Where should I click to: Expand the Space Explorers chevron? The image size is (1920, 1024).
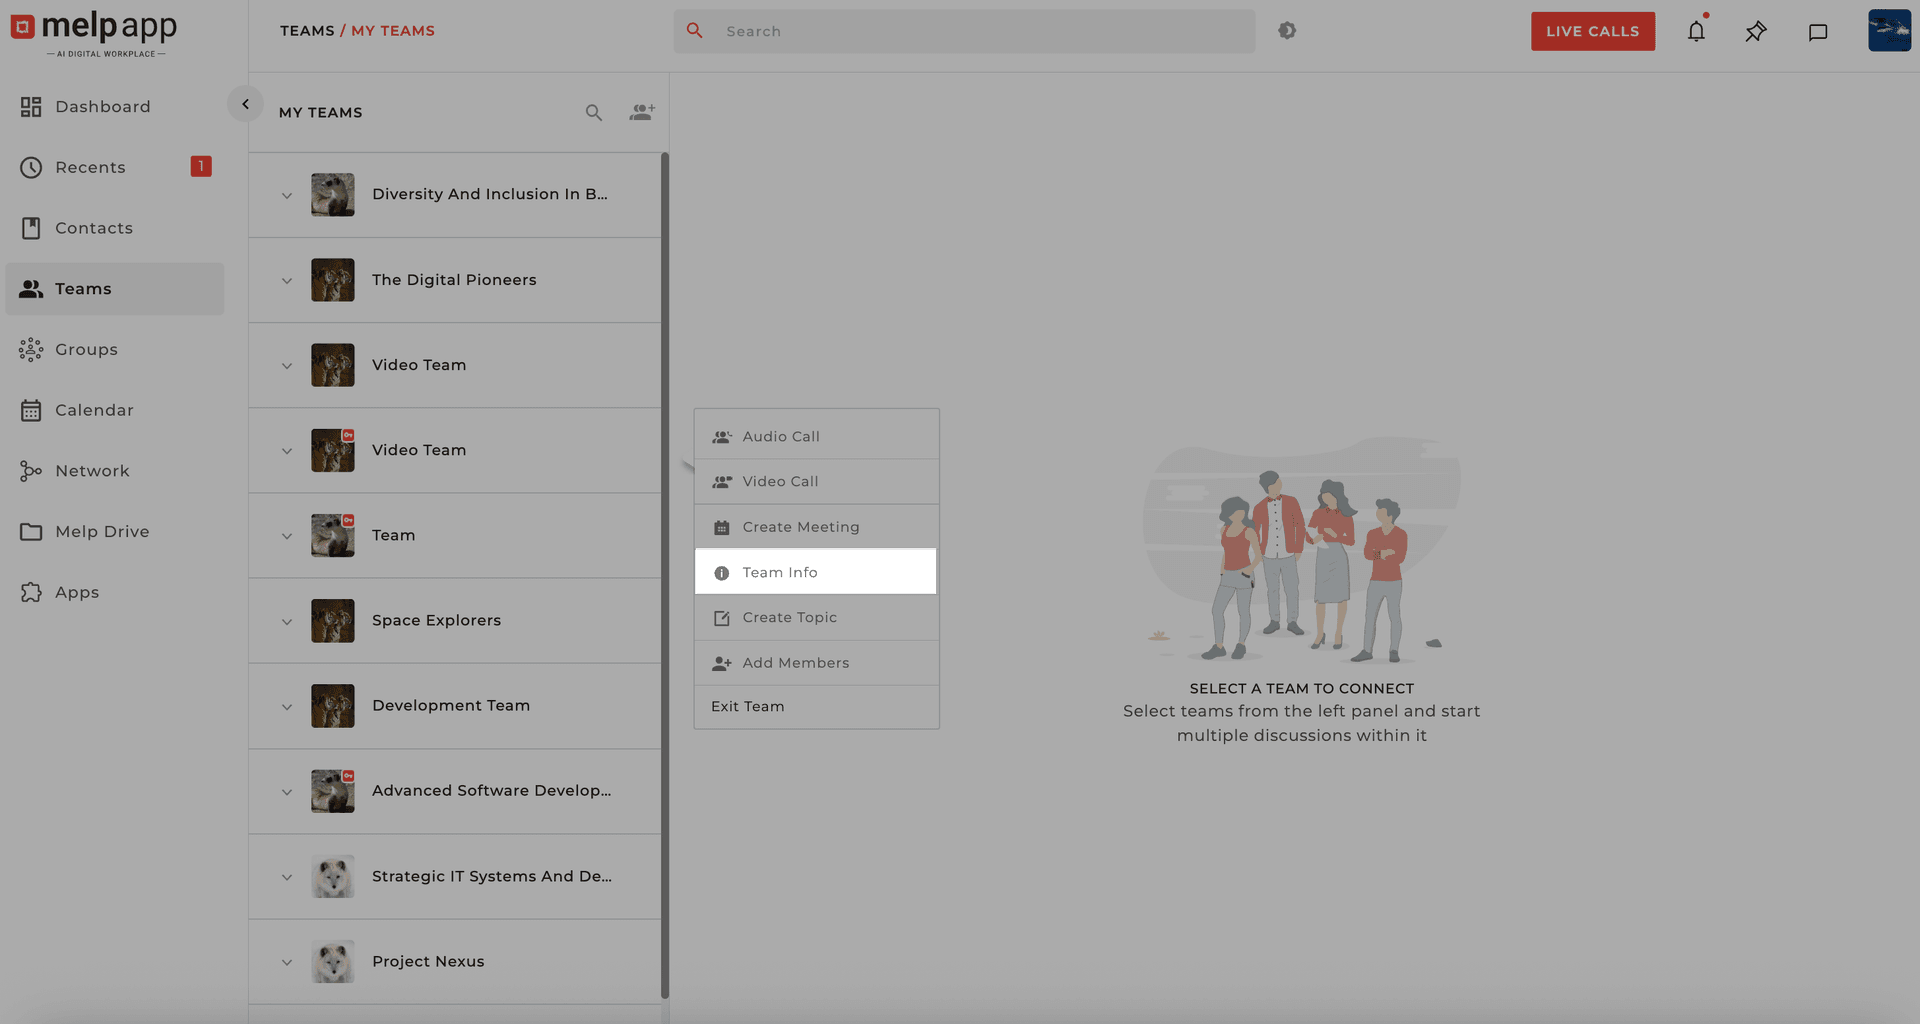click(x=287, y=622)
